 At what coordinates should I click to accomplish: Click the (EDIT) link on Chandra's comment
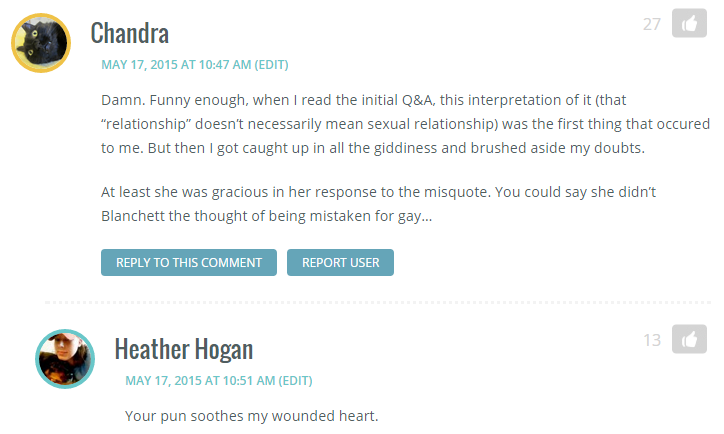(x=272, y=65)
